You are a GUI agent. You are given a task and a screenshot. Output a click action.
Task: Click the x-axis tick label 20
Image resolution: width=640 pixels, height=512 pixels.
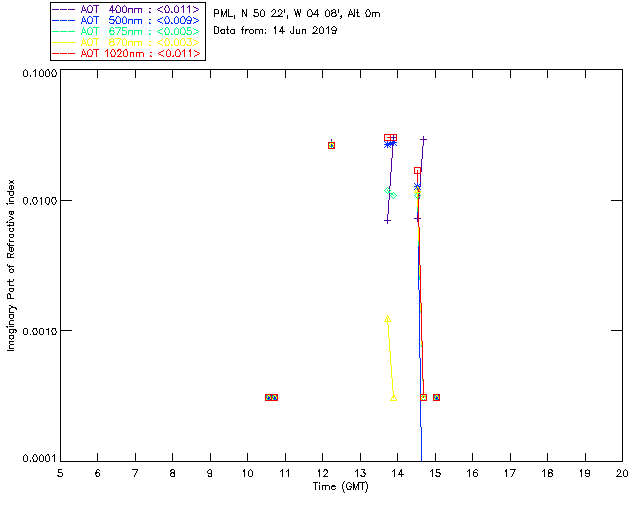coord(622,473)
